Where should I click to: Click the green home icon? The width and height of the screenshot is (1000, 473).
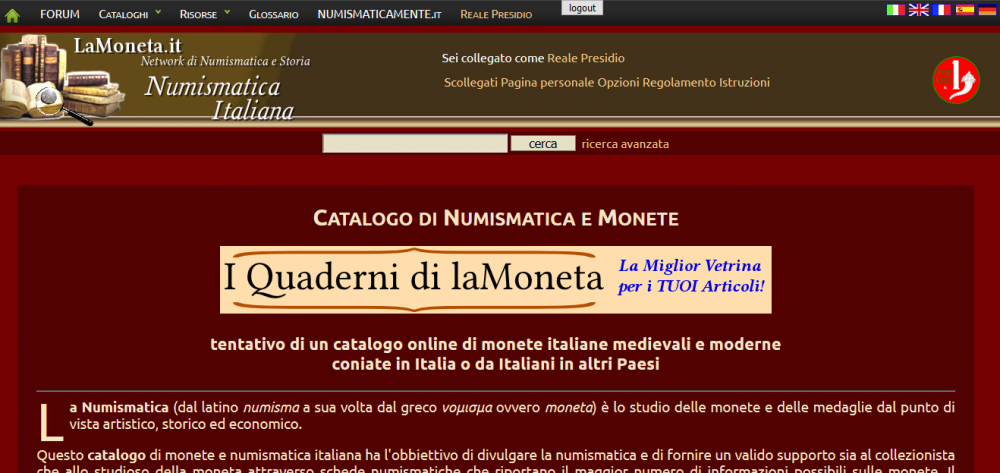[x=13, y=15]
